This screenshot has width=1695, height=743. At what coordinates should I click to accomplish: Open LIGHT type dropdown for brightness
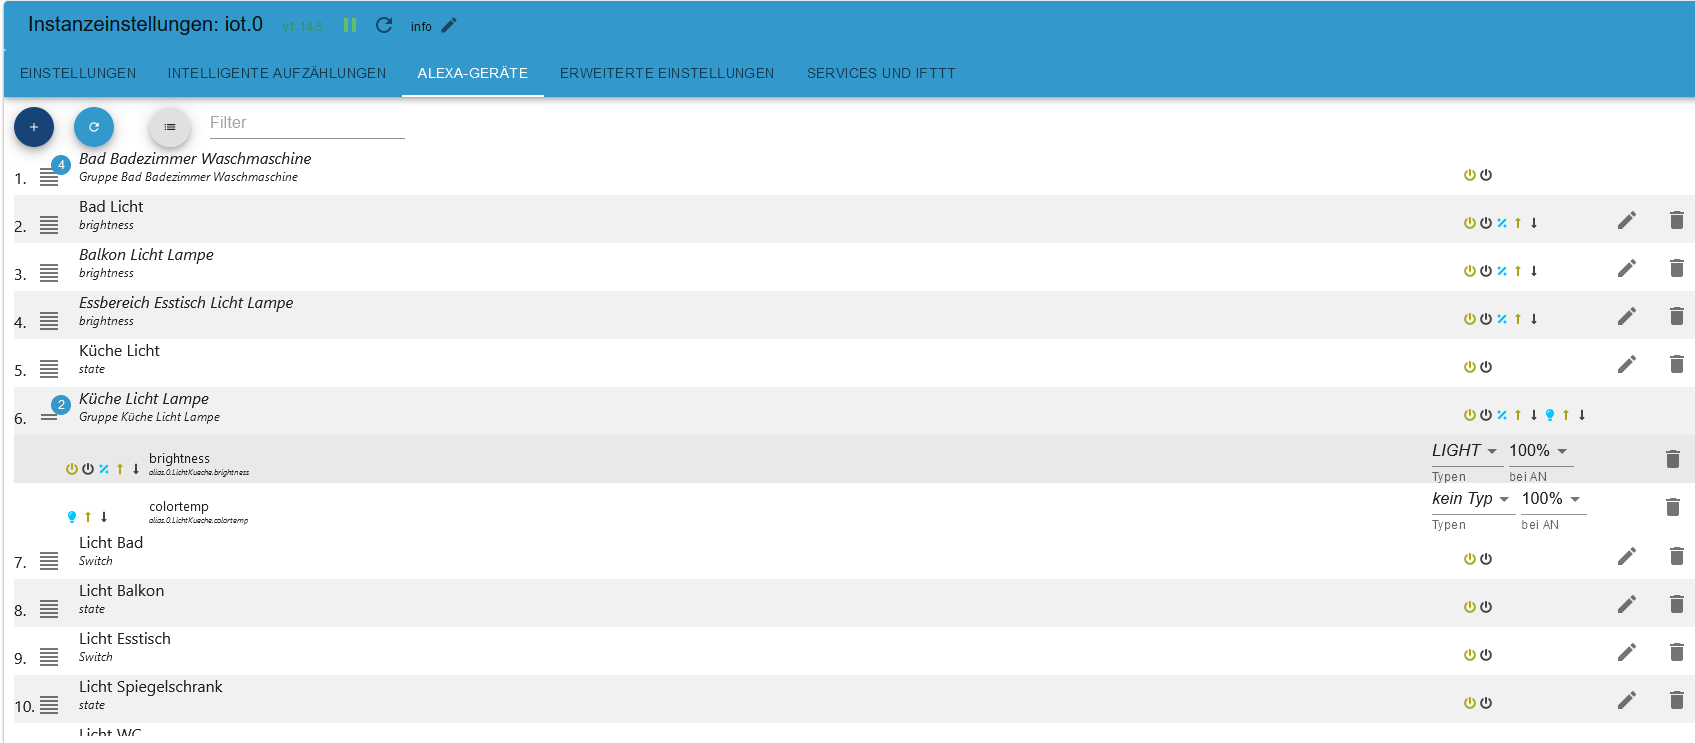coord(1466,451)
